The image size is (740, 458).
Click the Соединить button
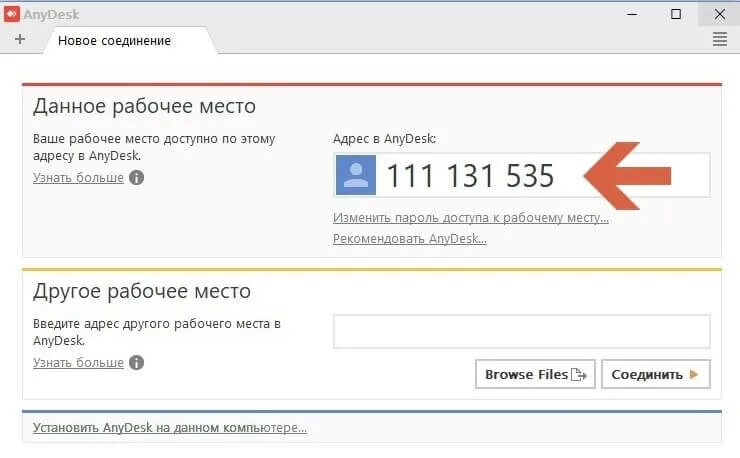click(656, 374)
